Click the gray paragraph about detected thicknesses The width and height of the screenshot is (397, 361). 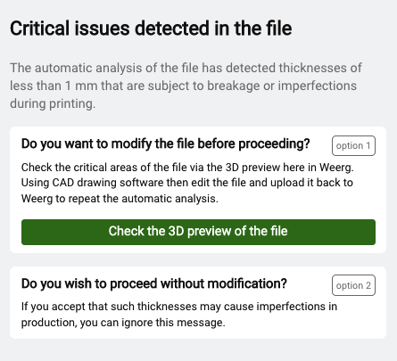click(x=186, y=86)
